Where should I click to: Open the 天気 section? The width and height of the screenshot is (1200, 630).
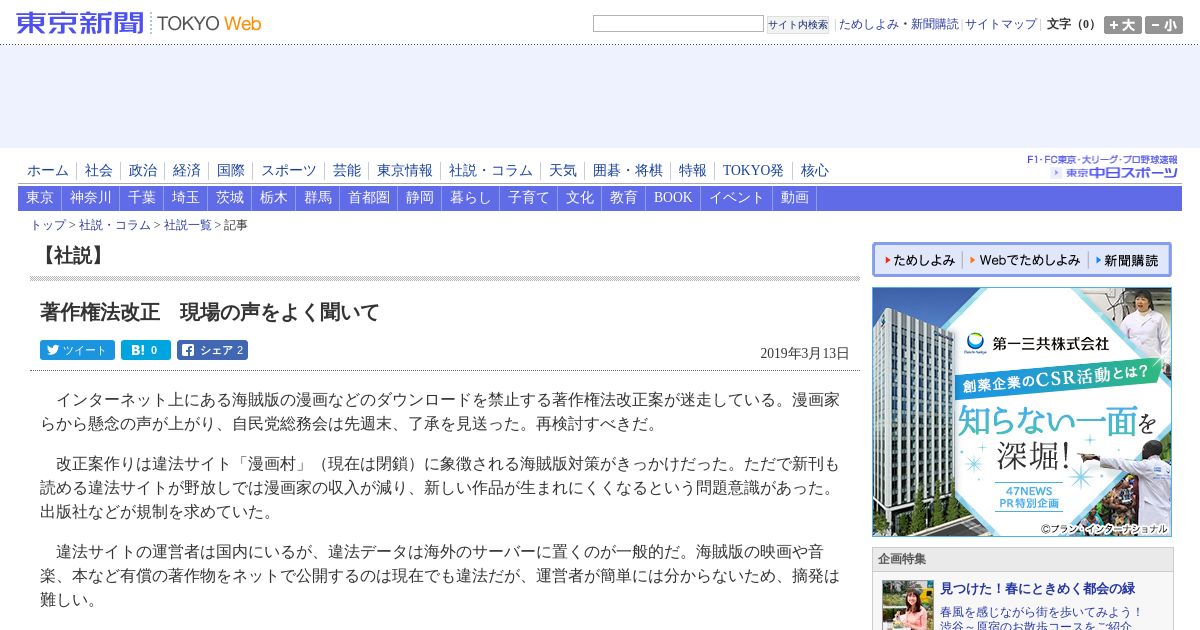coord(563,171)
